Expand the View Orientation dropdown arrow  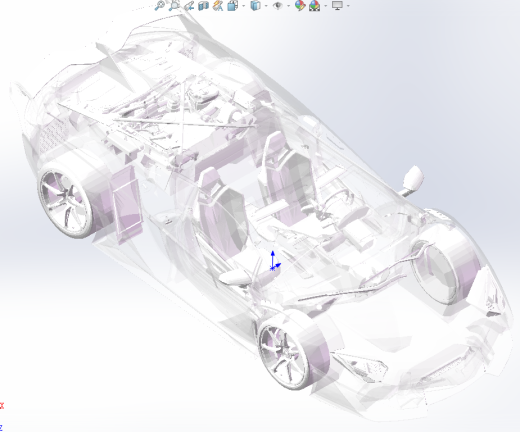pos(243,6)
